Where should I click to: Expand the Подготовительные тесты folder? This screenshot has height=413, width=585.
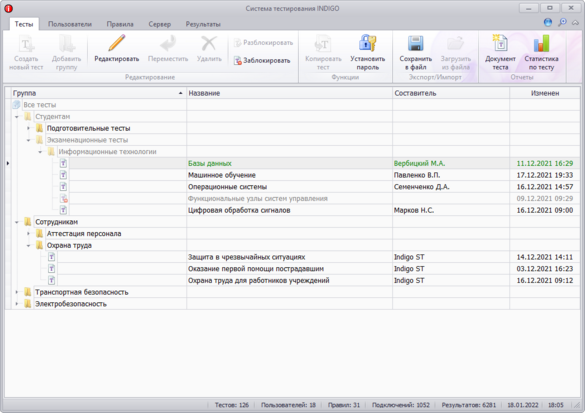pyautogui.click(x=28, y=128)
